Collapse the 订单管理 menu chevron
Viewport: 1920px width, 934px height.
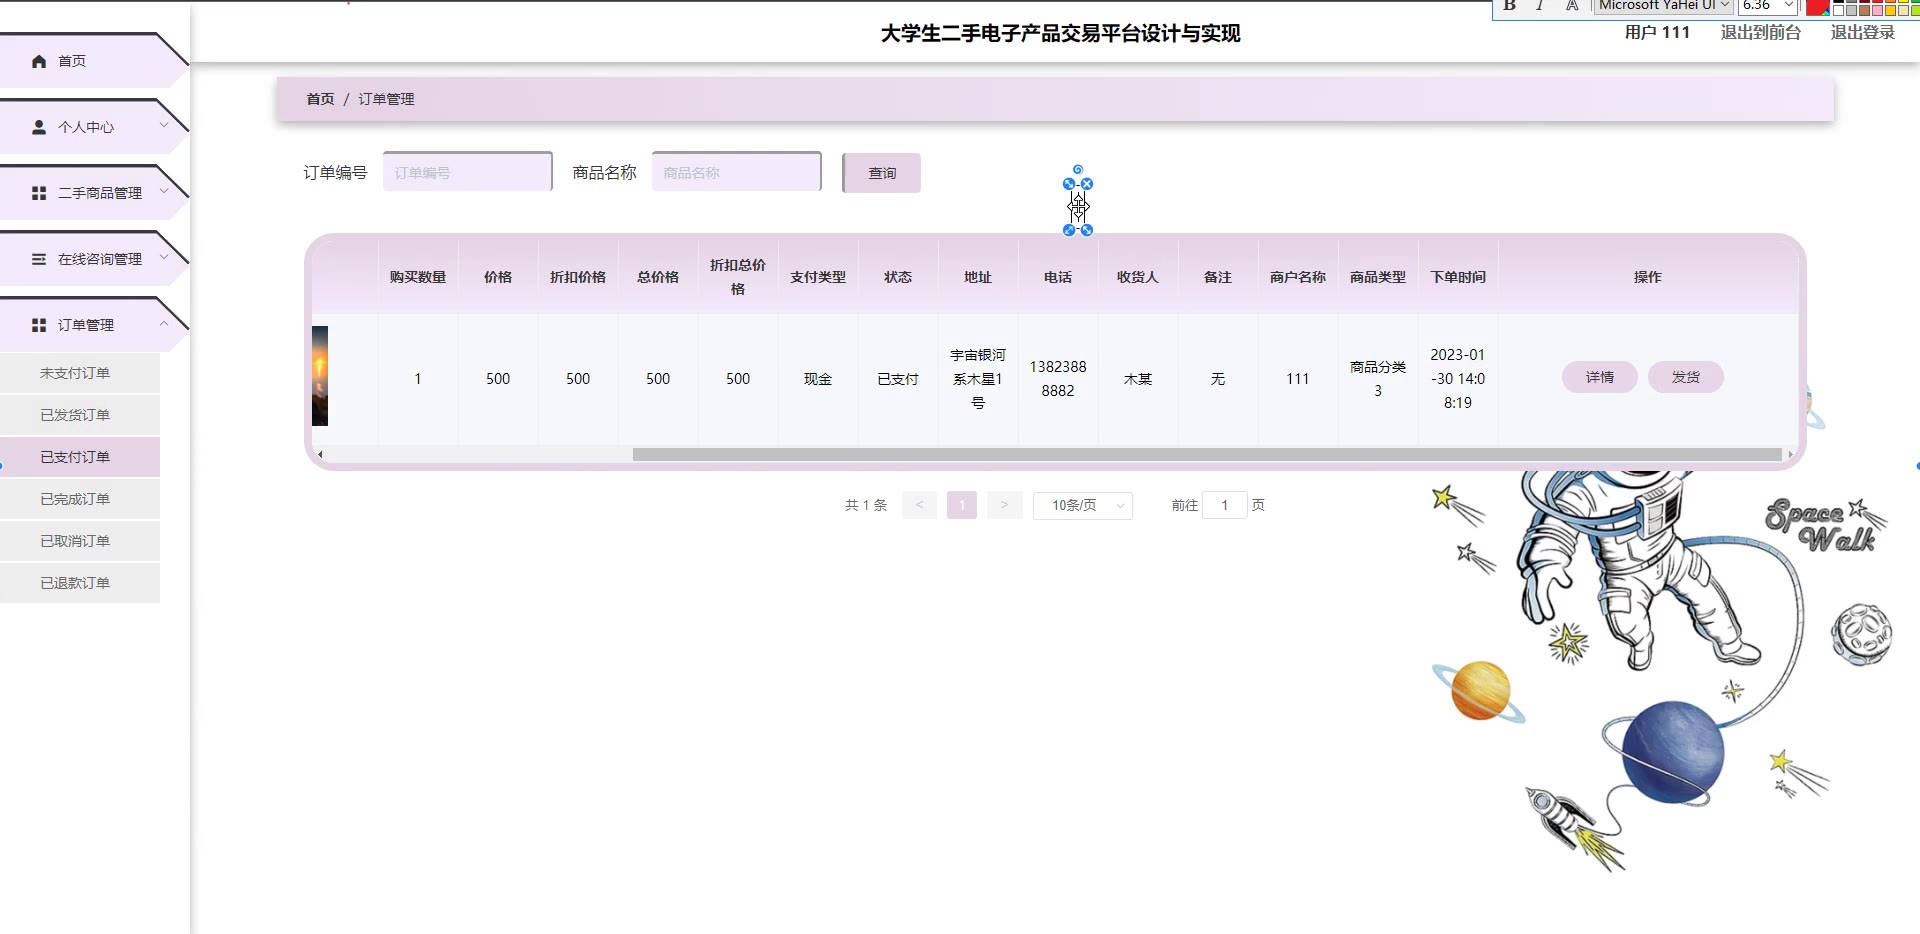point(164,324)
